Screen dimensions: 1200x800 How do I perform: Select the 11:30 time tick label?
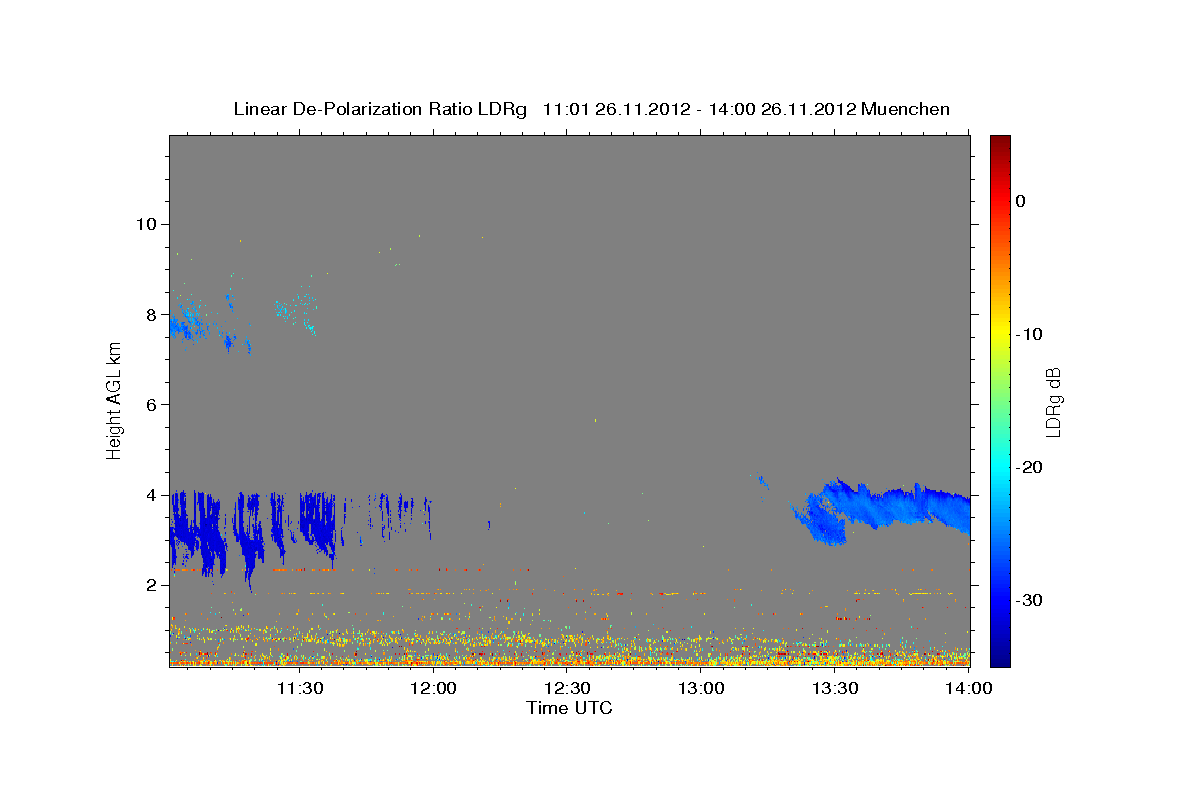(299, 688)
